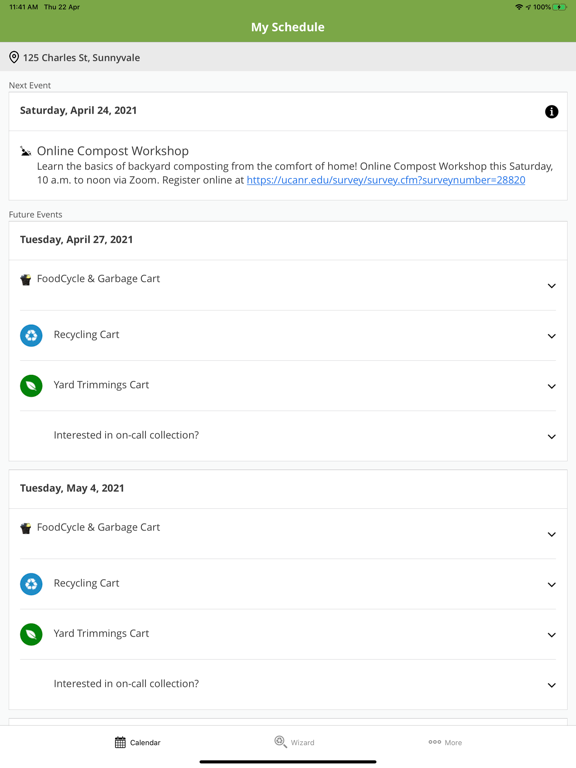The image size is (576, 768).
Task: Tap the green Yard Trimmings leaf icon under April 27
Action: coord(31,385)
